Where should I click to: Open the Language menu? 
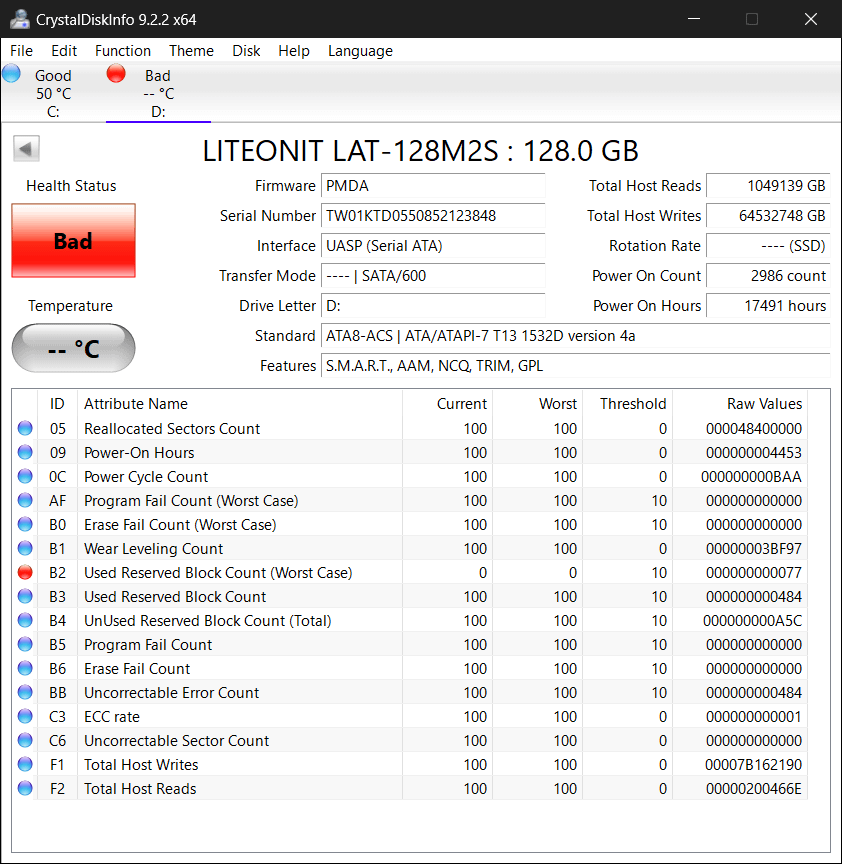pyautogui.click(x=360, y=51)
